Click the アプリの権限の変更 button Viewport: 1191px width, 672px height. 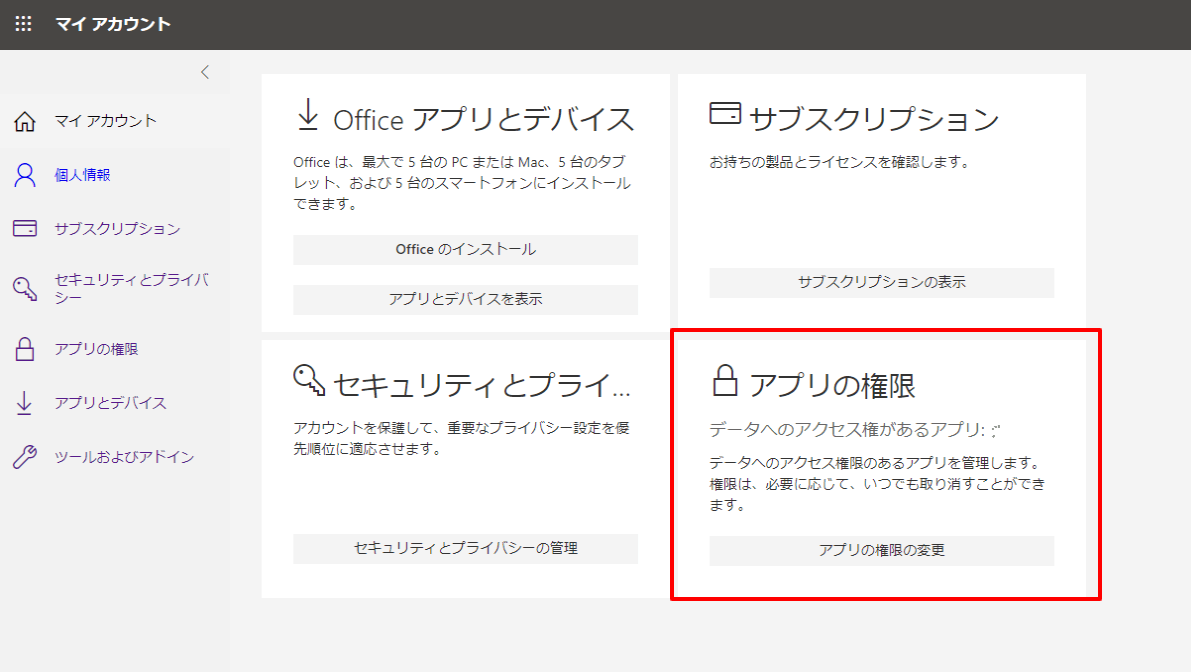881,549
